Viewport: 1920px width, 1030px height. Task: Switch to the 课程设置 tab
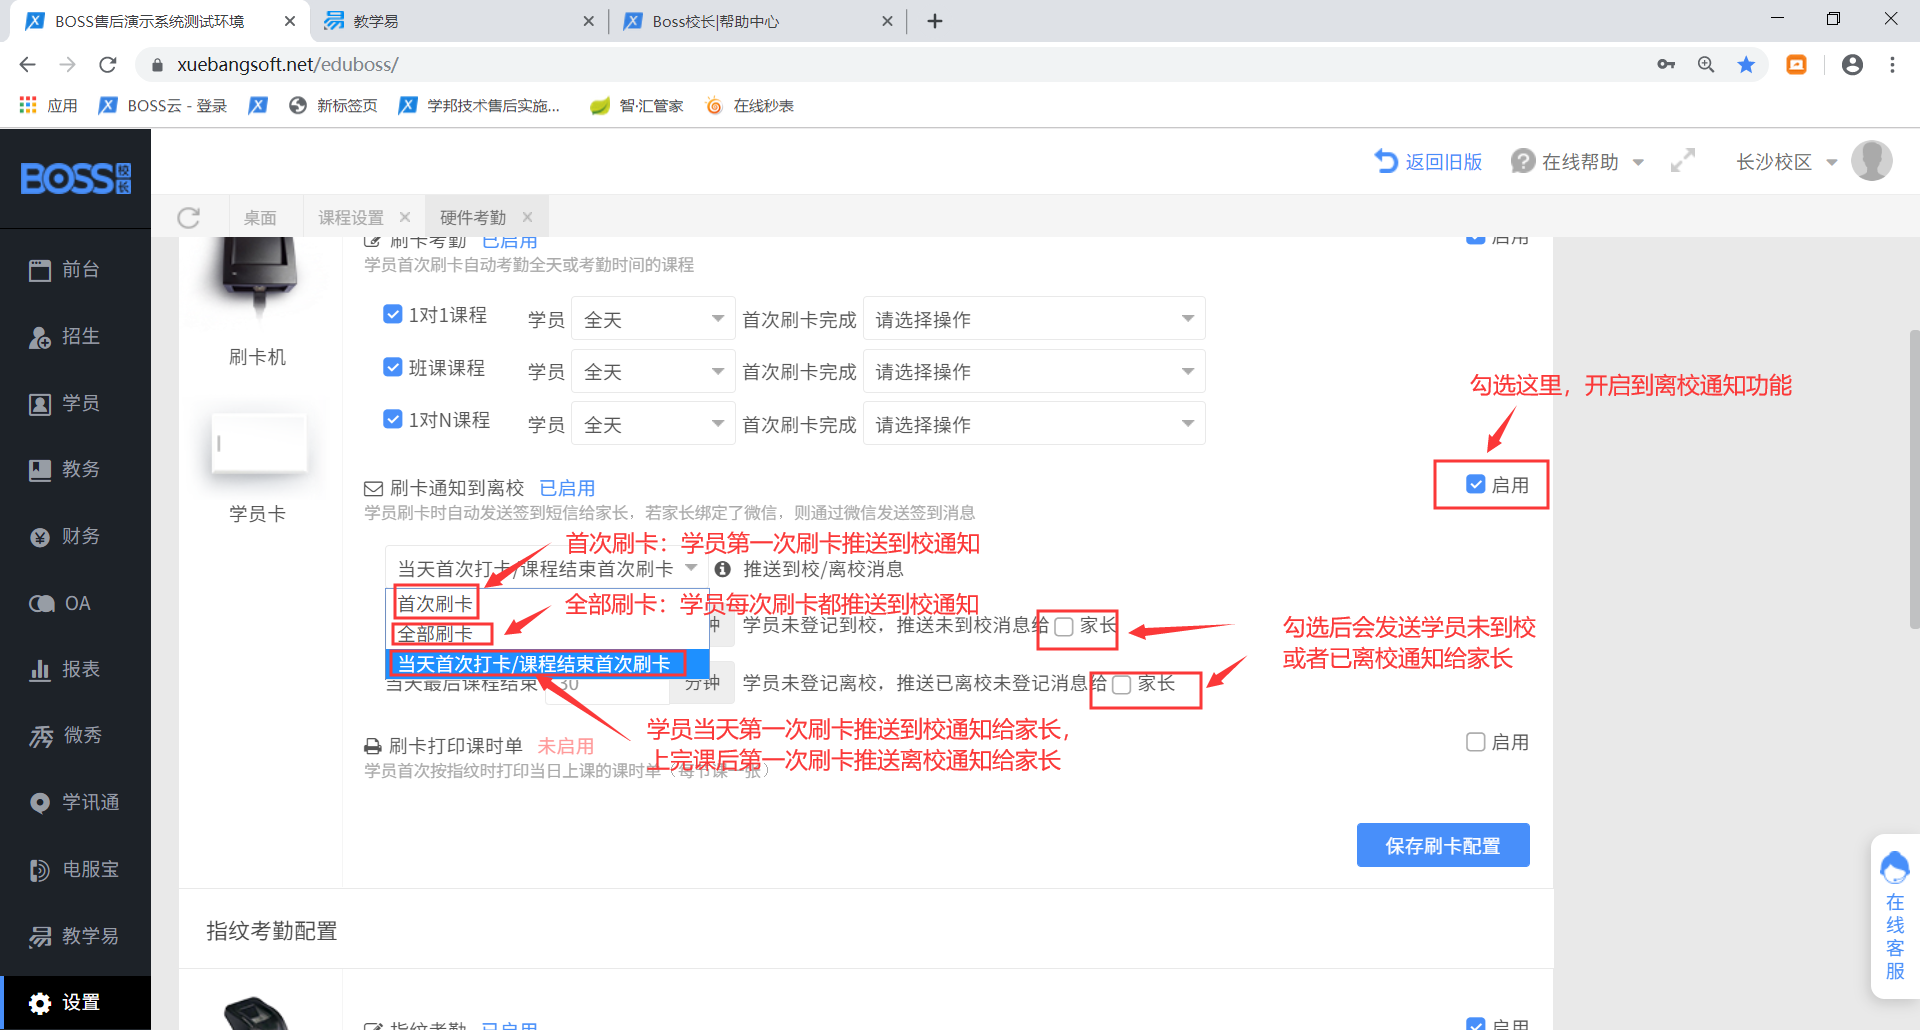pyautogui.click(x=351, y=218)
